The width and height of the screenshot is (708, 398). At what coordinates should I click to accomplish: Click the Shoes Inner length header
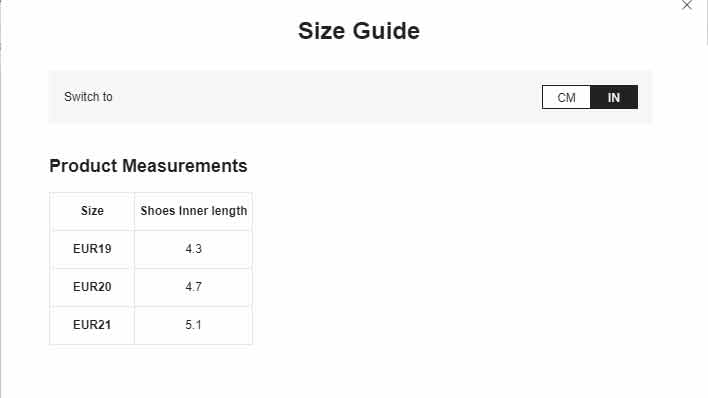coord(193,211)
